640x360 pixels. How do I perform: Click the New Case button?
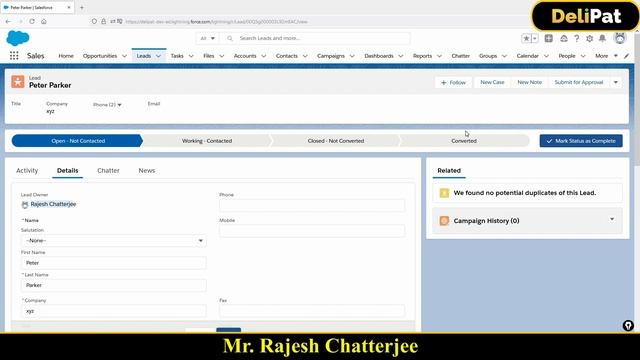click(492, 82)
